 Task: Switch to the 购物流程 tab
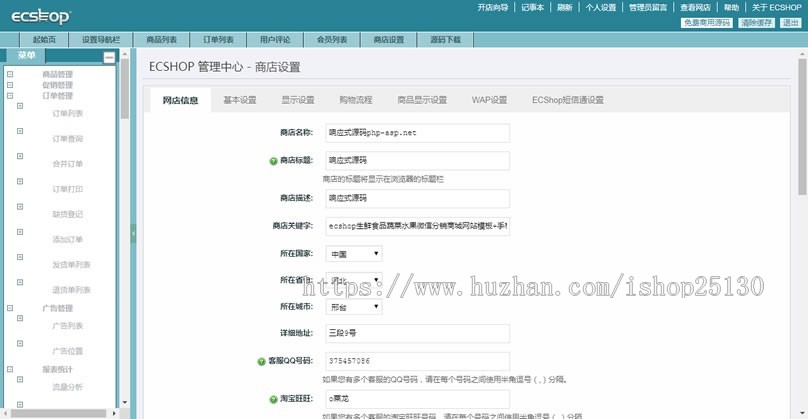point(356,100)
